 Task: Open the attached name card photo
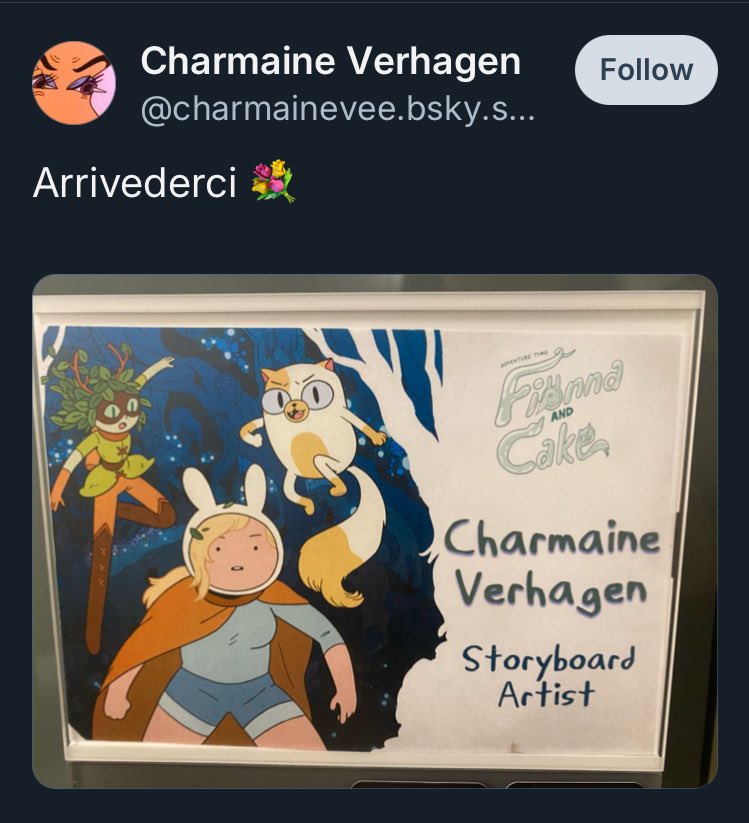pyautogui.click(x=375, y=531)
